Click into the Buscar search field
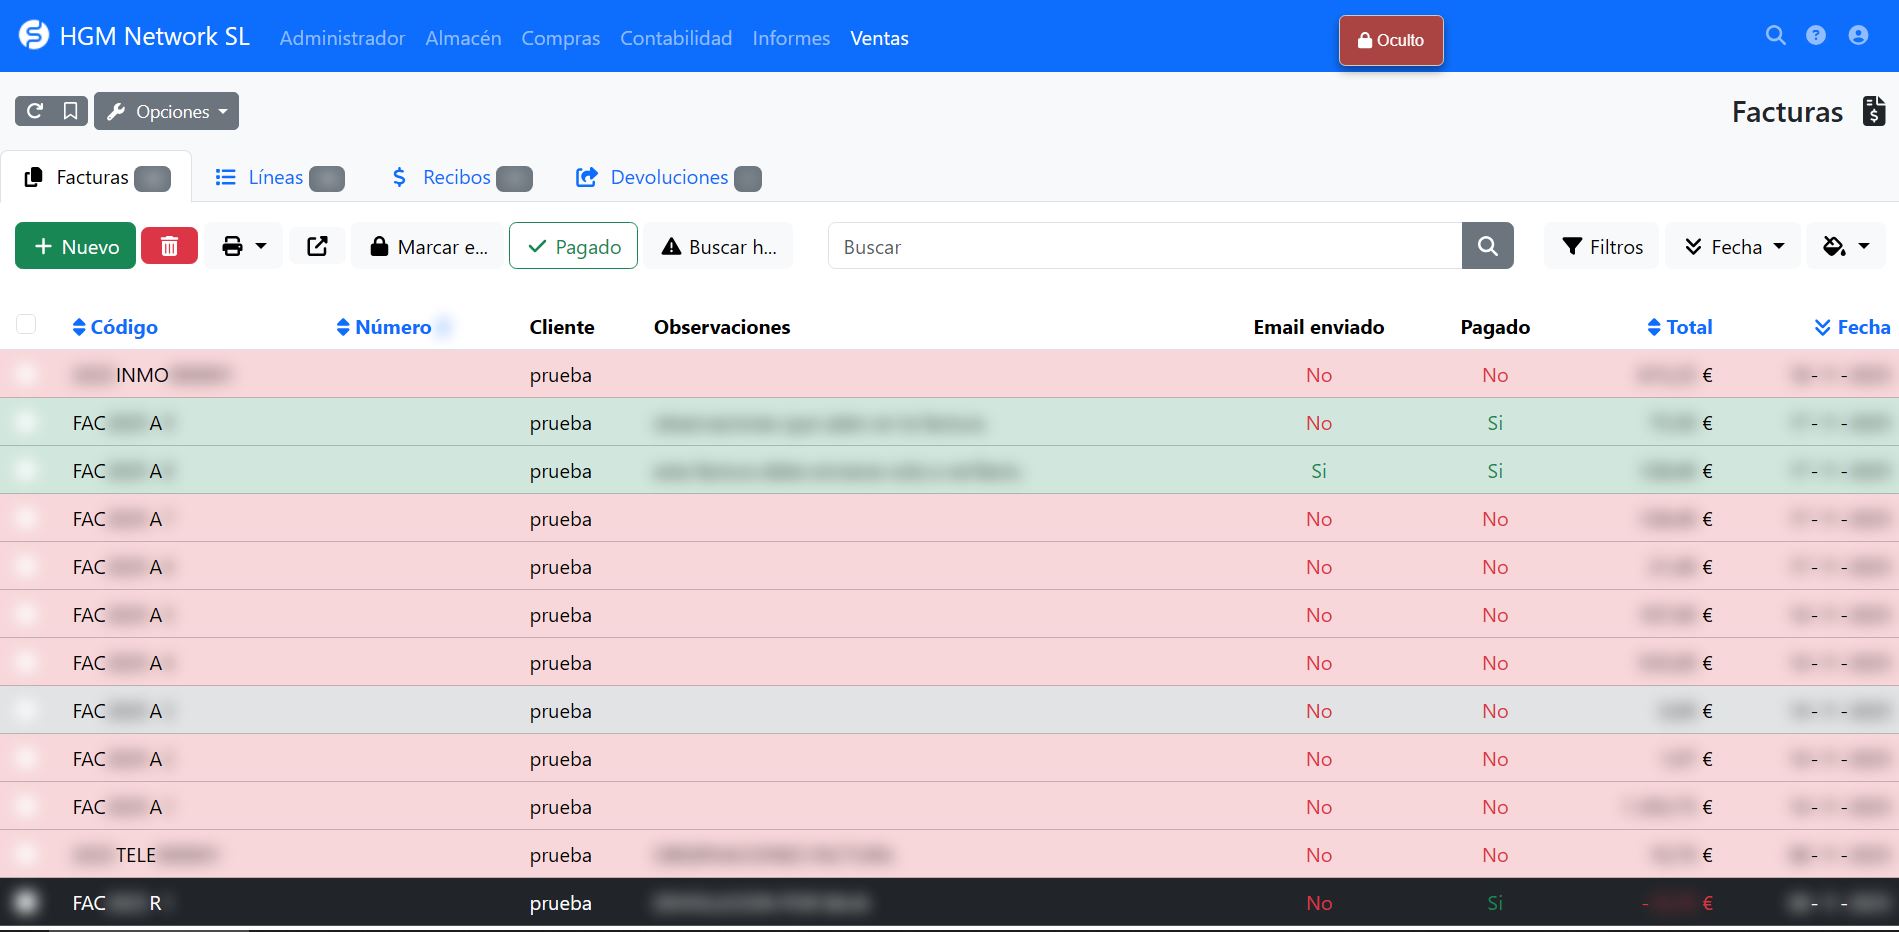The width and height of the screenshot is (1899, 932). (1144, 246)
